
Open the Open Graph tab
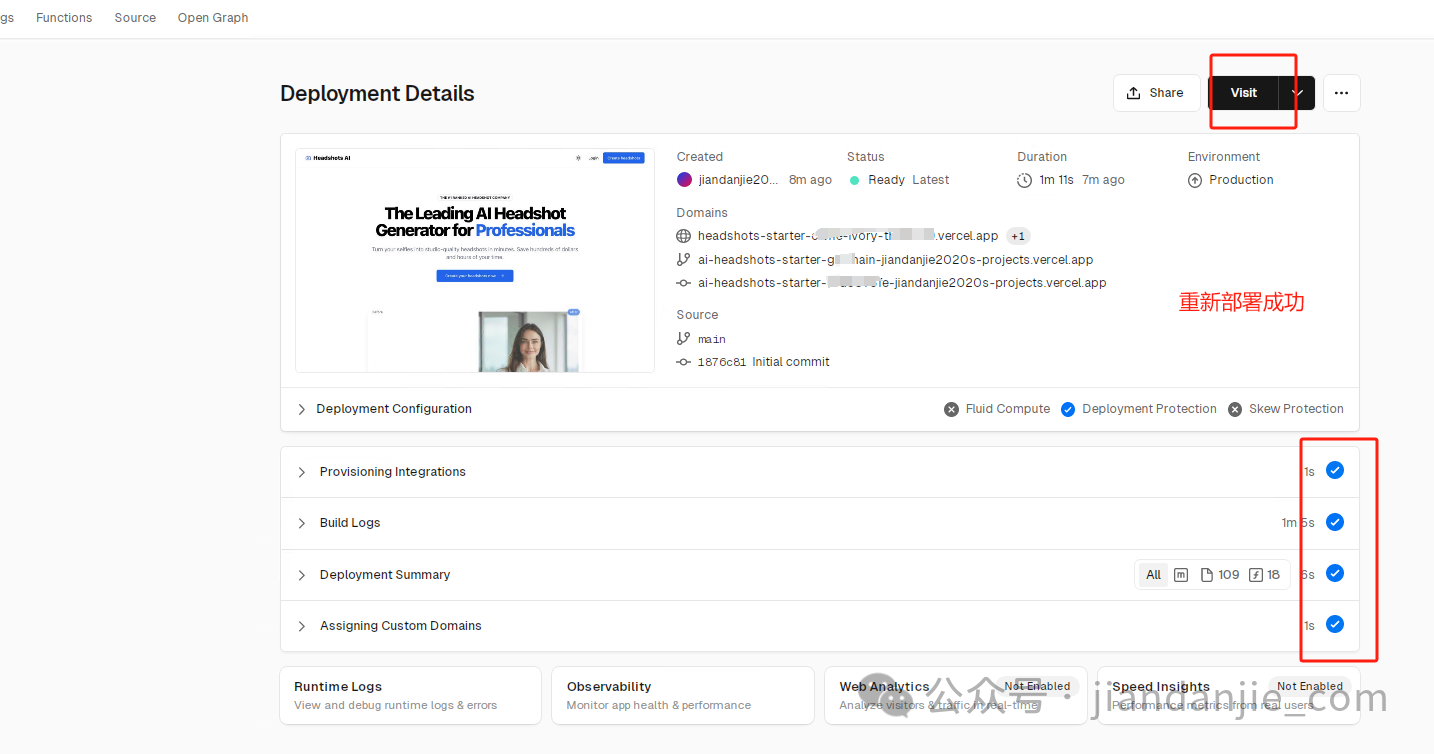[213, 18]
